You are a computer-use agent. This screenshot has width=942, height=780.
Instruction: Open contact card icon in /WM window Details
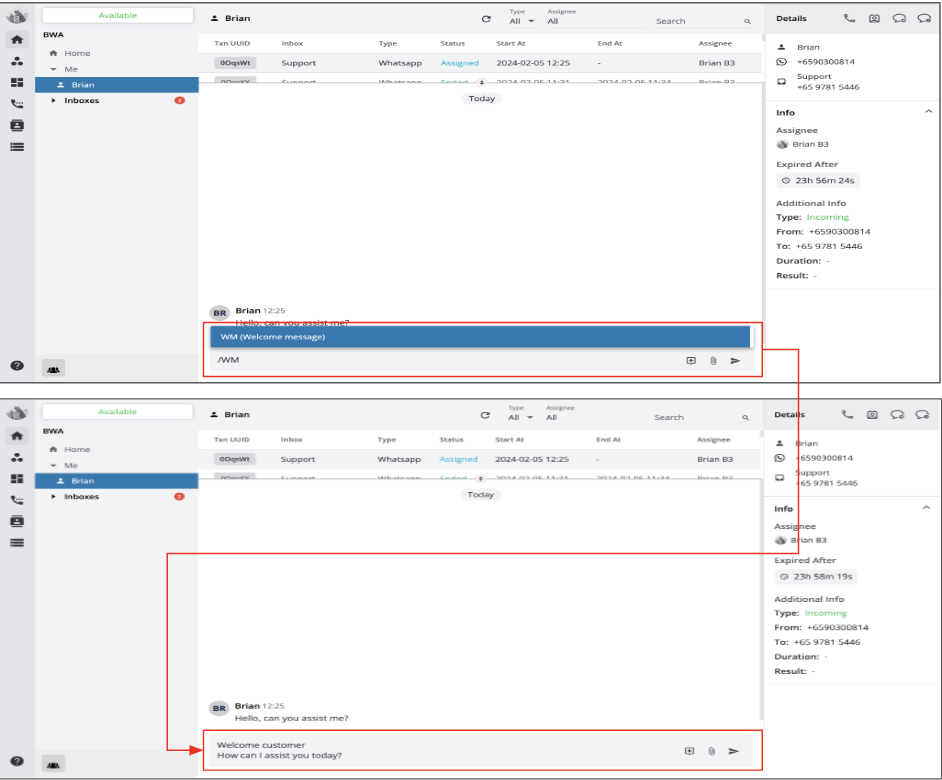click(x=874, y=19)
